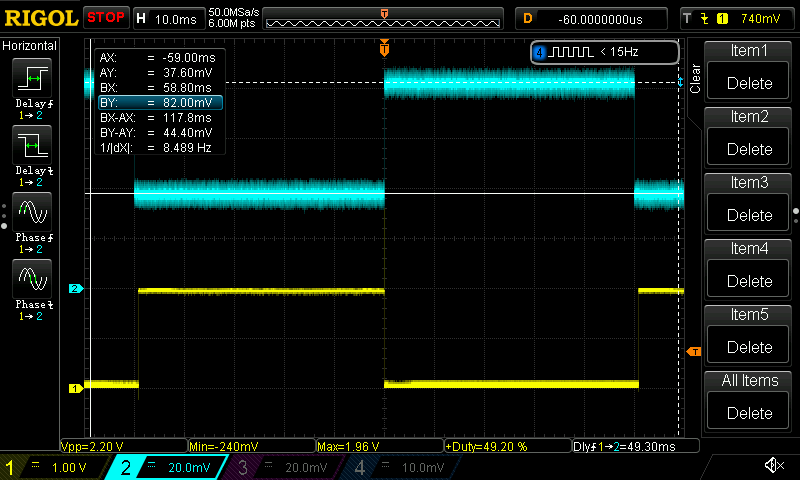
Task: Click the RIGOL logo
Action: click(41, 18)
